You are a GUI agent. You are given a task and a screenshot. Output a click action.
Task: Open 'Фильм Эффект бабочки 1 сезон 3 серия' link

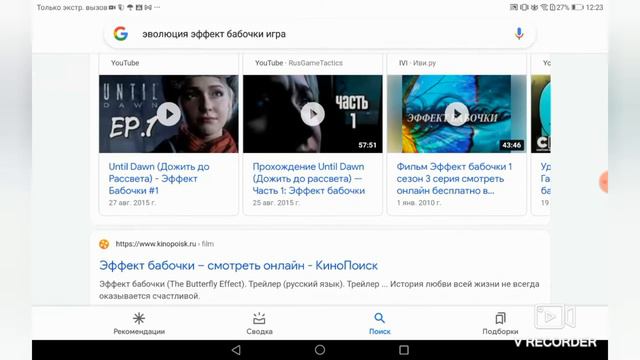point(454,179)
